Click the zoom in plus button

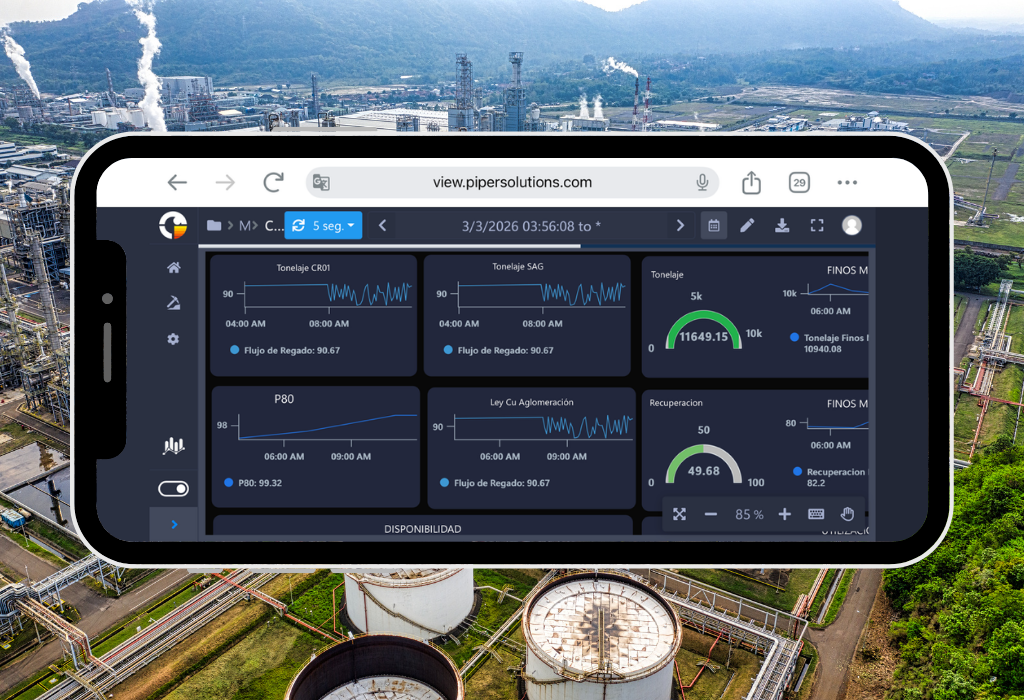784,514
